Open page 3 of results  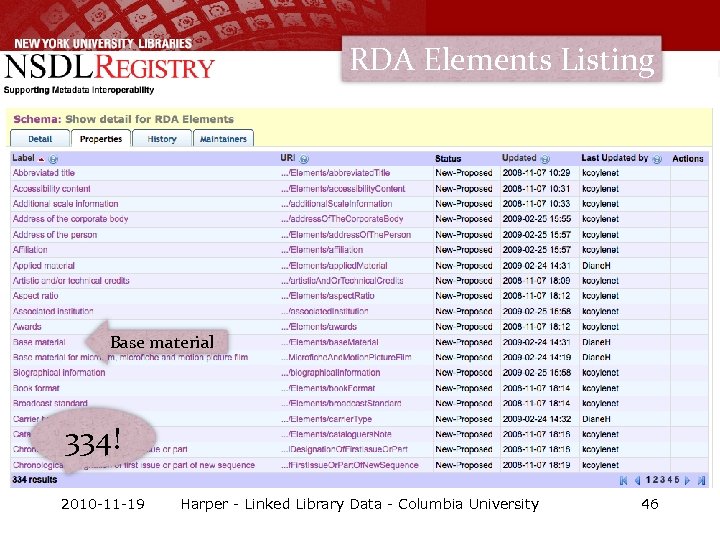tap(663, 480)
